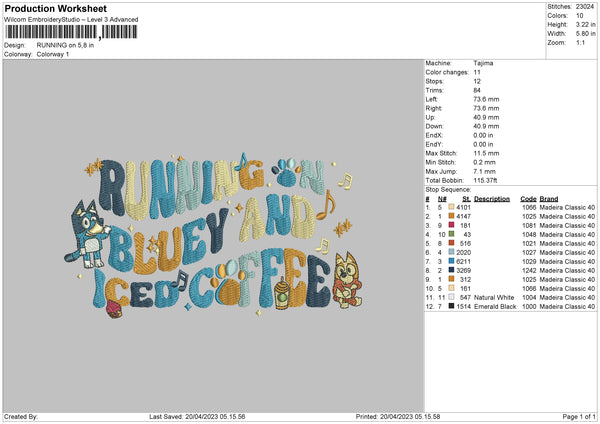Click thread code 1048 in stop 4

pos(529,235)
